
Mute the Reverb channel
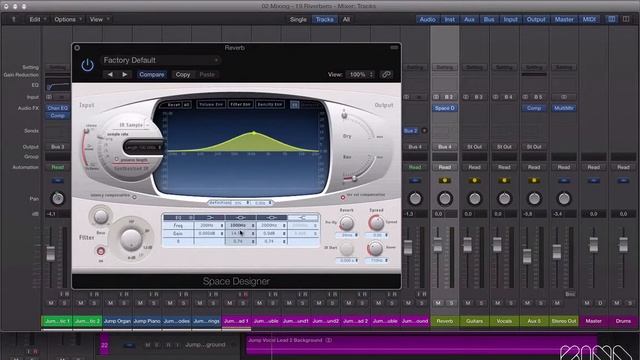click(x=438, y=303)
